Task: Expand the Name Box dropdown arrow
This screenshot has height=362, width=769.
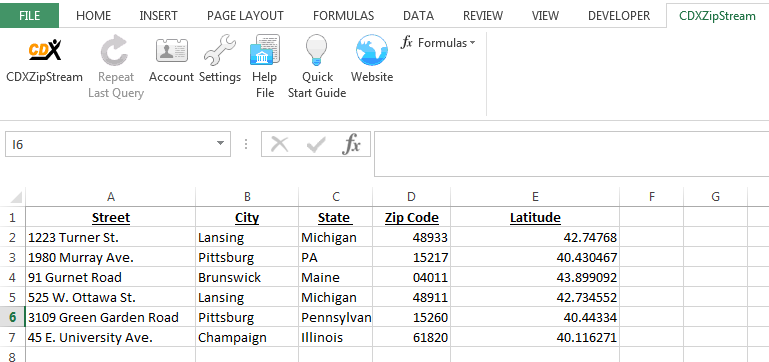Action: (220, 144)
